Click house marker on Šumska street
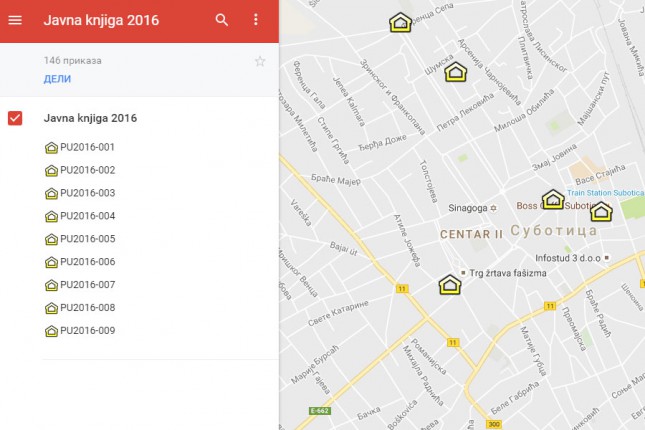 [x=456, y=72]
